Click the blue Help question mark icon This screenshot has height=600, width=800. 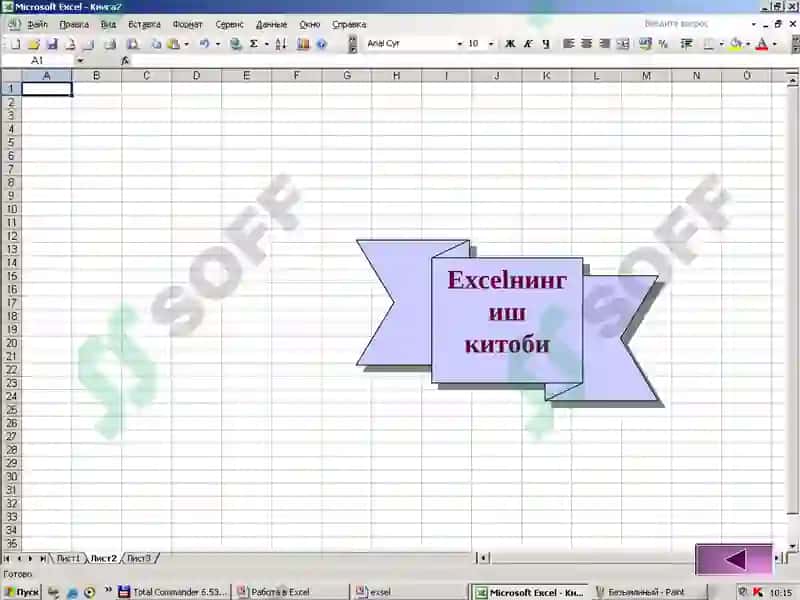click(321, 44)
